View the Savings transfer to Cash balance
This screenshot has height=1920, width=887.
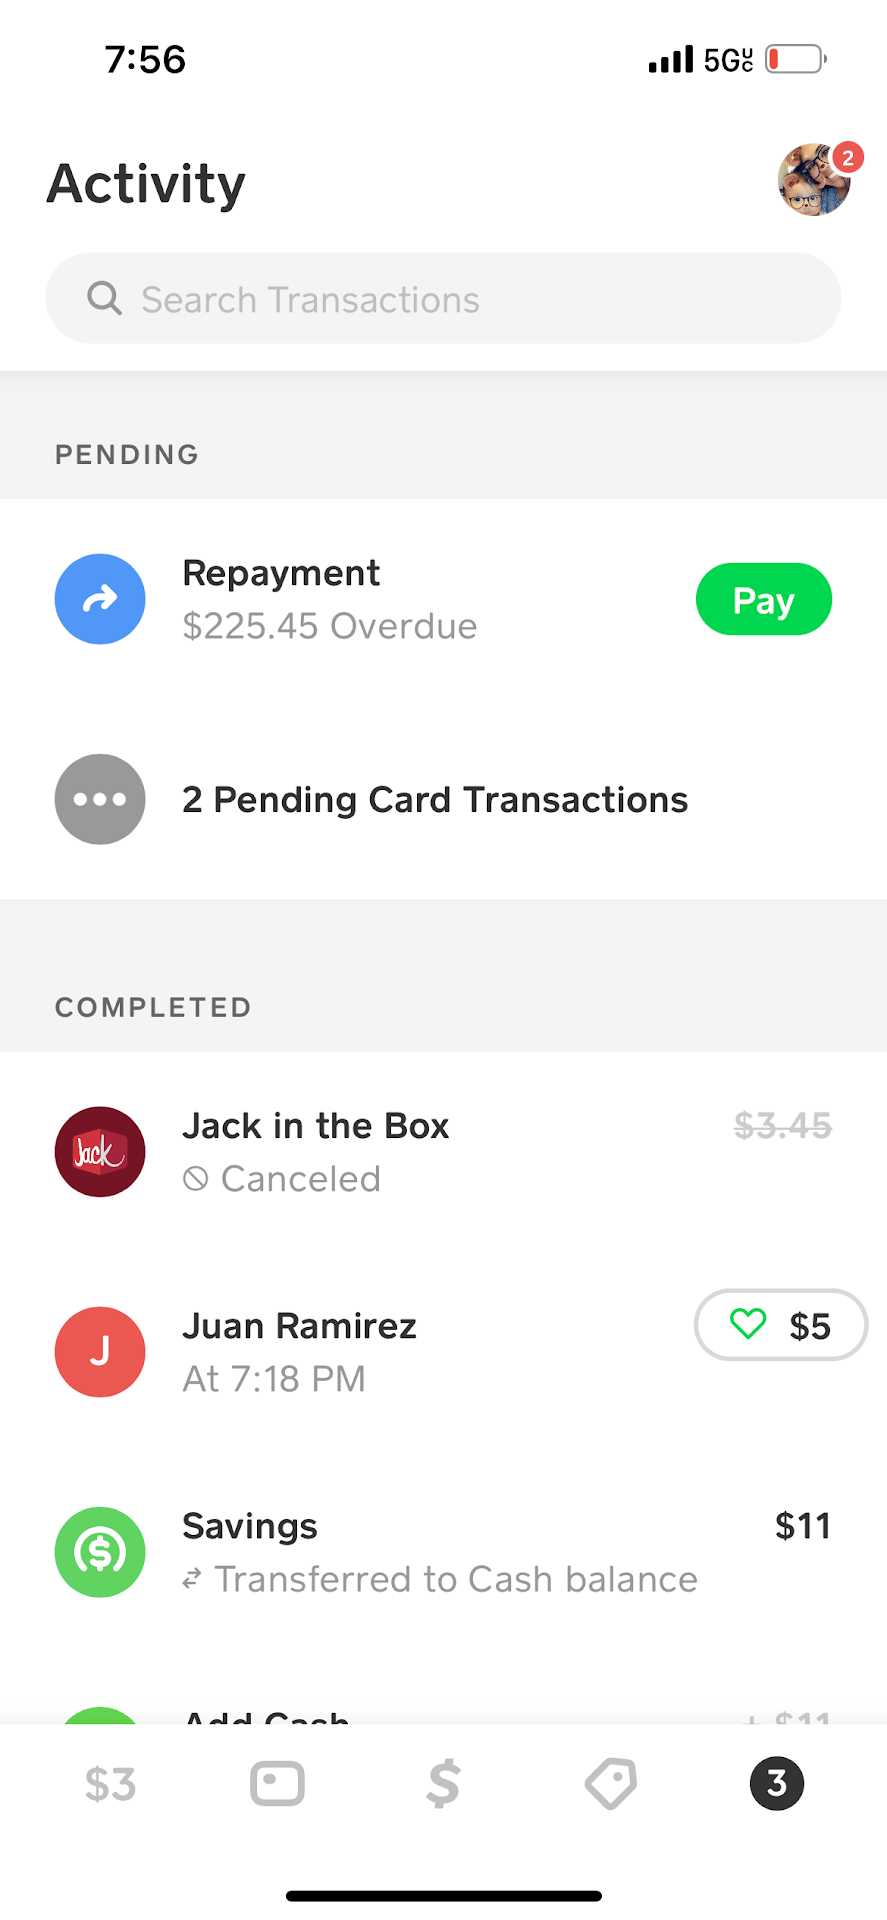440,1553
